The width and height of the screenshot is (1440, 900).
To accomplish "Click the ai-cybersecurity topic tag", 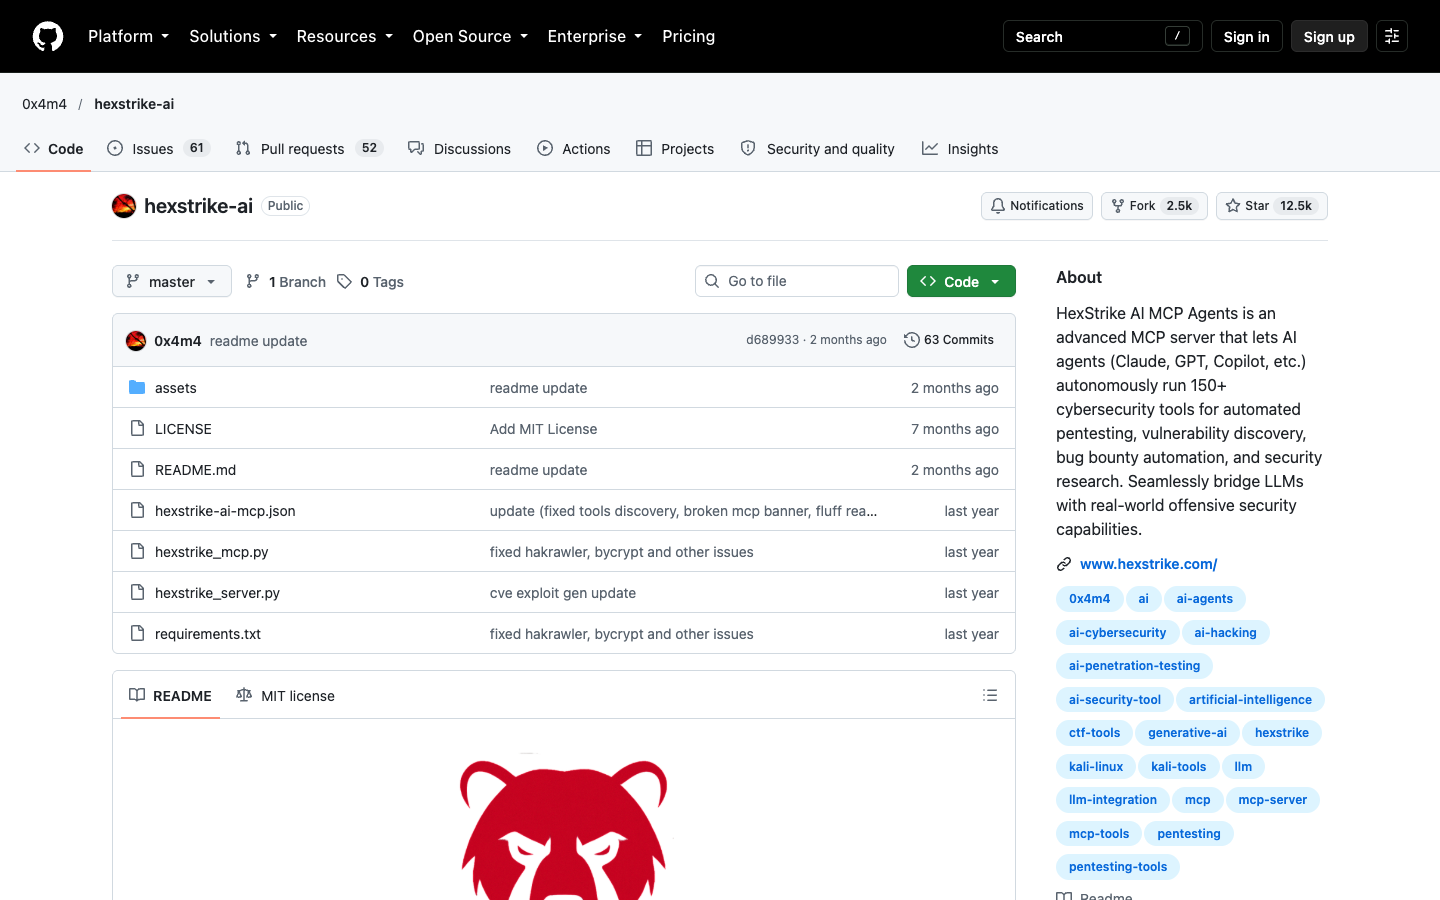I will coord(1117,633).
